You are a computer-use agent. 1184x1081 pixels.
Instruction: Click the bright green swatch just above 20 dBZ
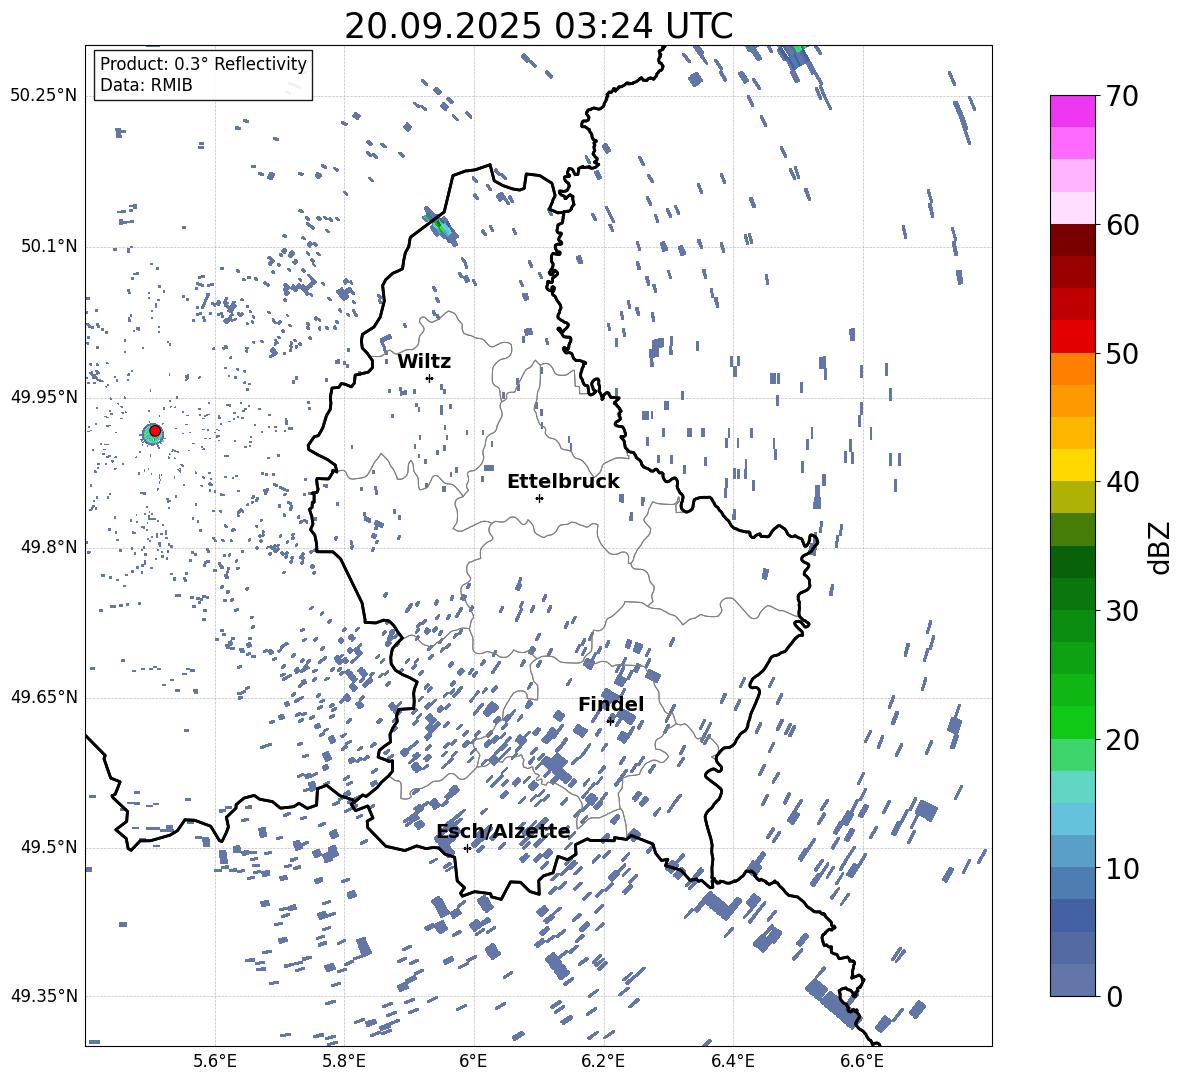tap(1072, 722)
